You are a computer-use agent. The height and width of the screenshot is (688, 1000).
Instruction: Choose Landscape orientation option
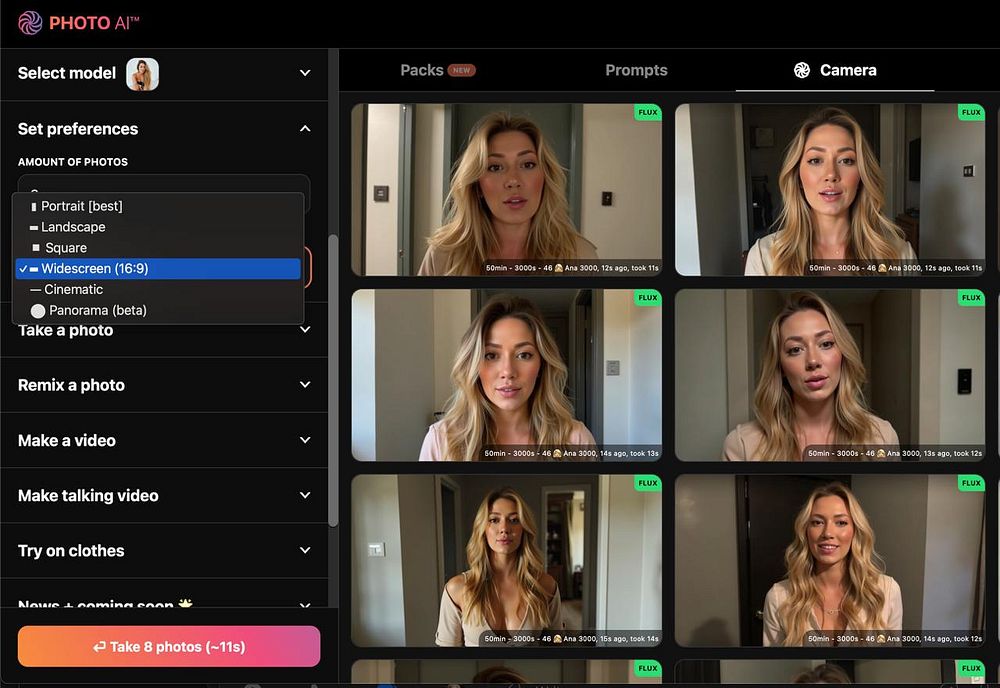(158, 227)
